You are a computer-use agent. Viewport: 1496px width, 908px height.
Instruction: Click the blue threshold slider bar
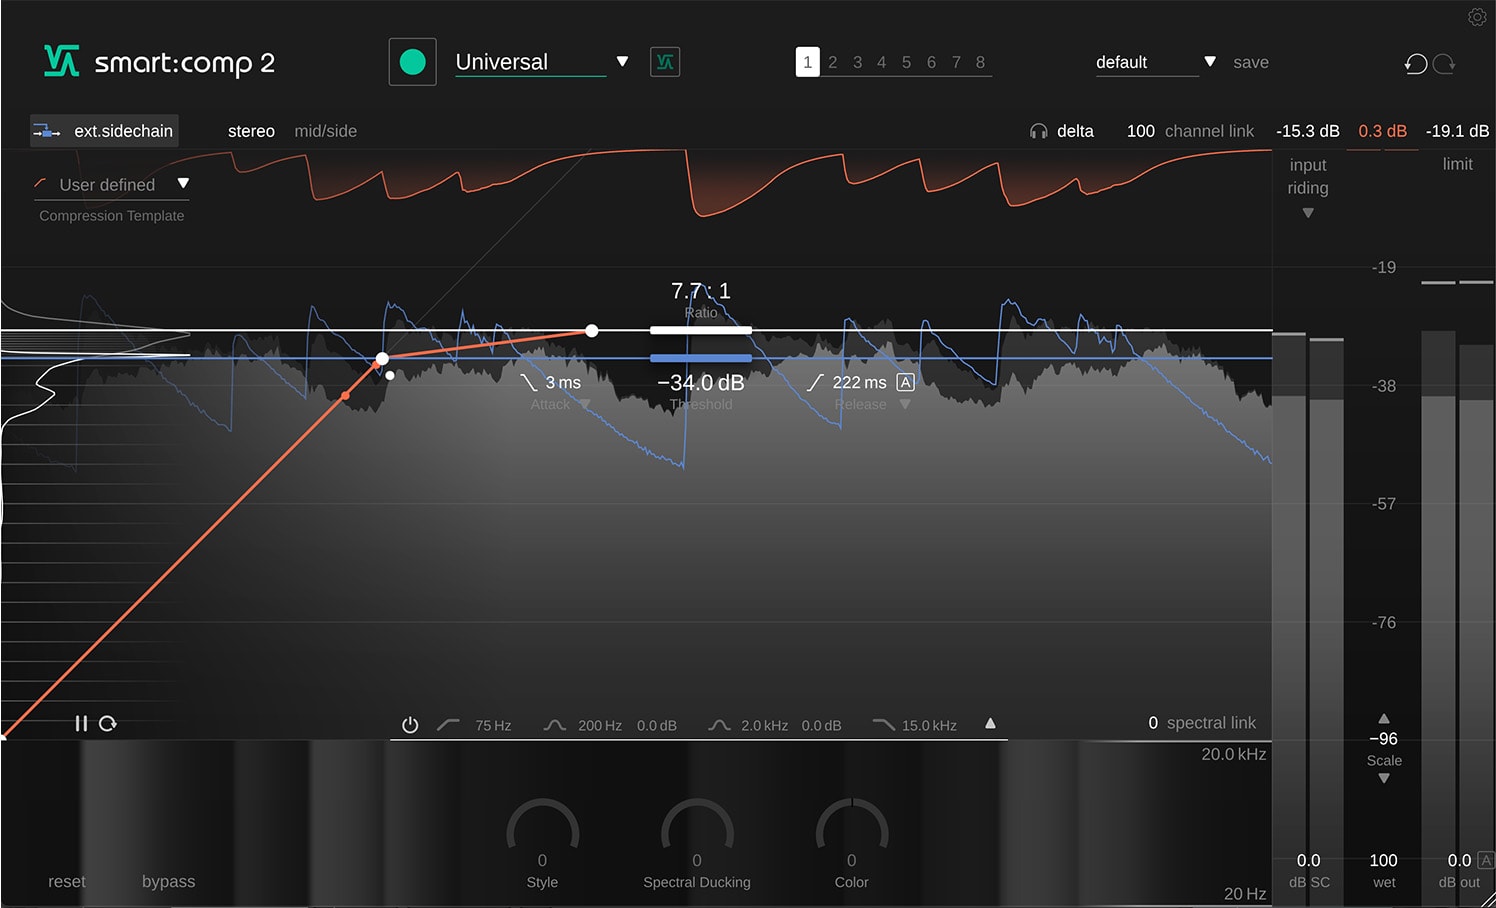coord(700,358)
